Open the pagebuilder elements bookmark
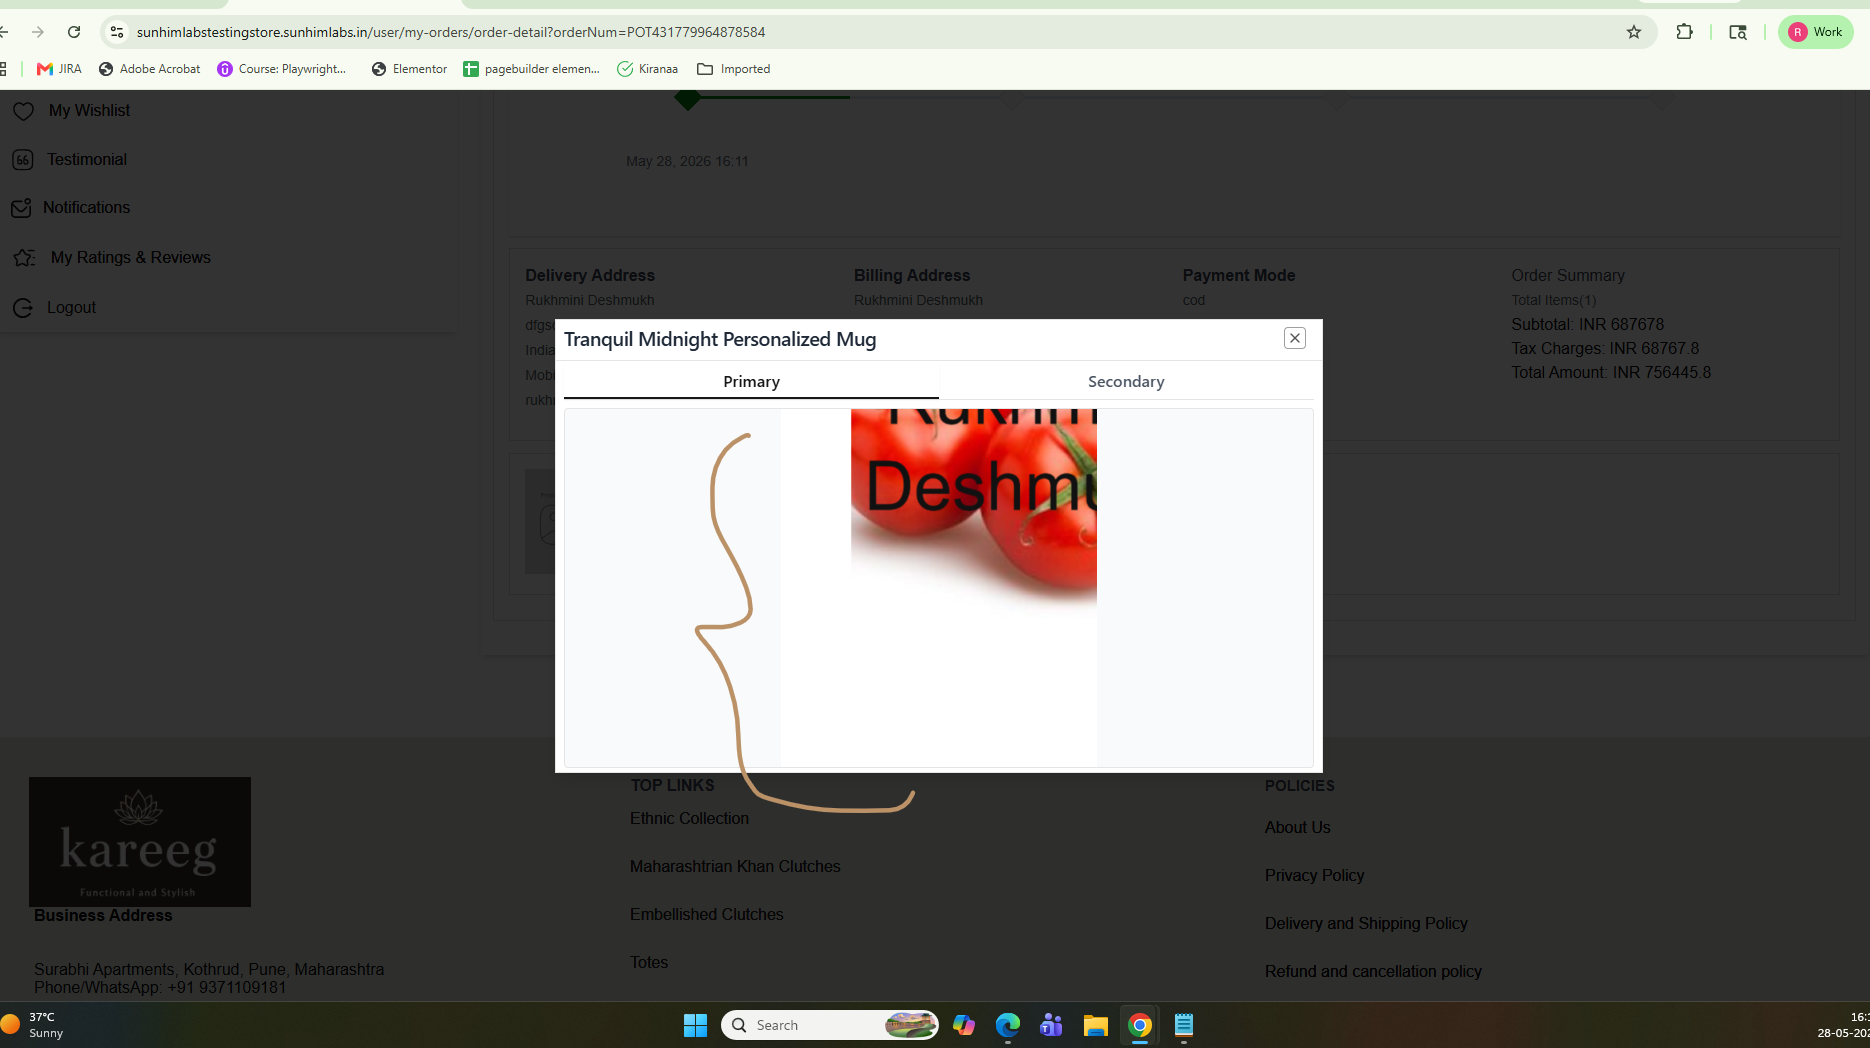The image size is (1870, 1048). pos(531,69)
